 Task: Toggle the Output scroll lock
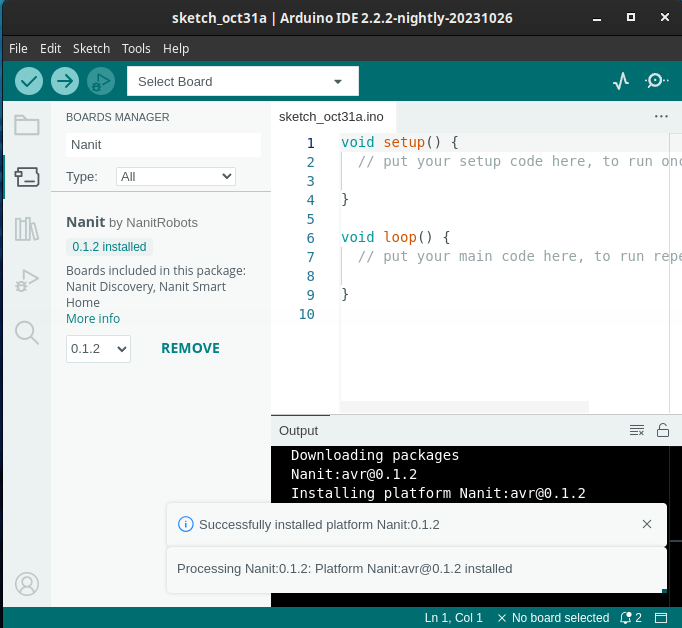pyautogui.click(x=663, y=430)
